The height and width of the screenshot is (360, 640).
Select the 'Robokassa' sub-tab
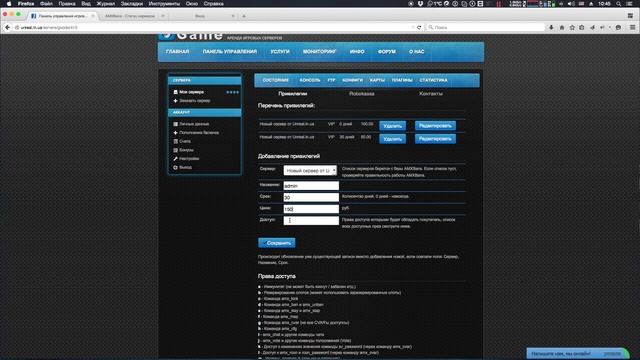[x=362, y=94]
